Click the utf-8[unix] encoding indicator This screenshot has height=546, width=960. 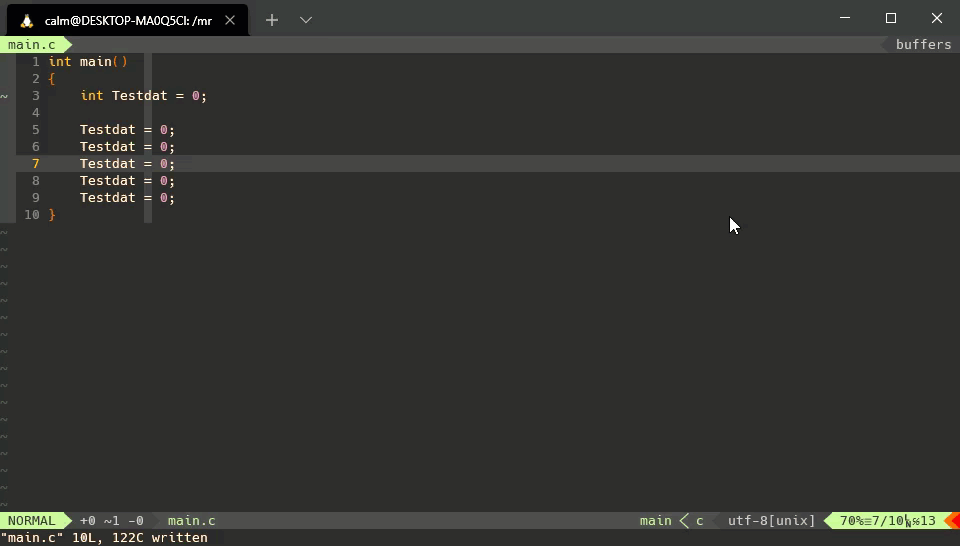[x=771, y=521]
